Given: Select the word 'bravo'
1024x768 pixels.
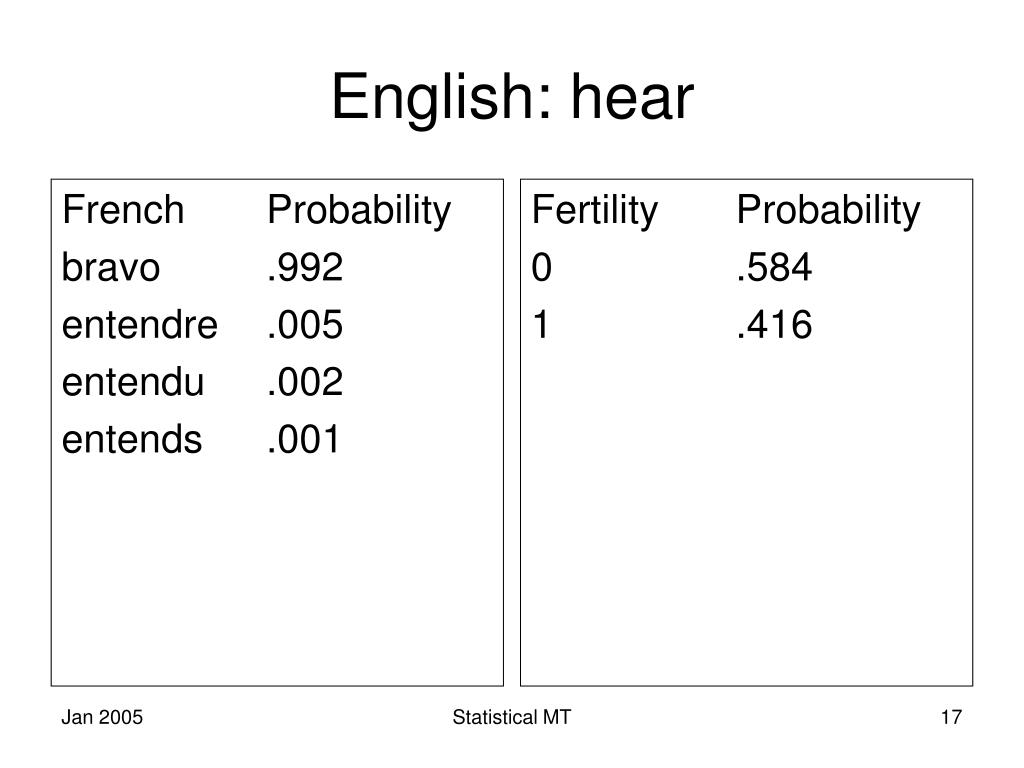Looking at the screenshot, I should click(x=110, y=267).
